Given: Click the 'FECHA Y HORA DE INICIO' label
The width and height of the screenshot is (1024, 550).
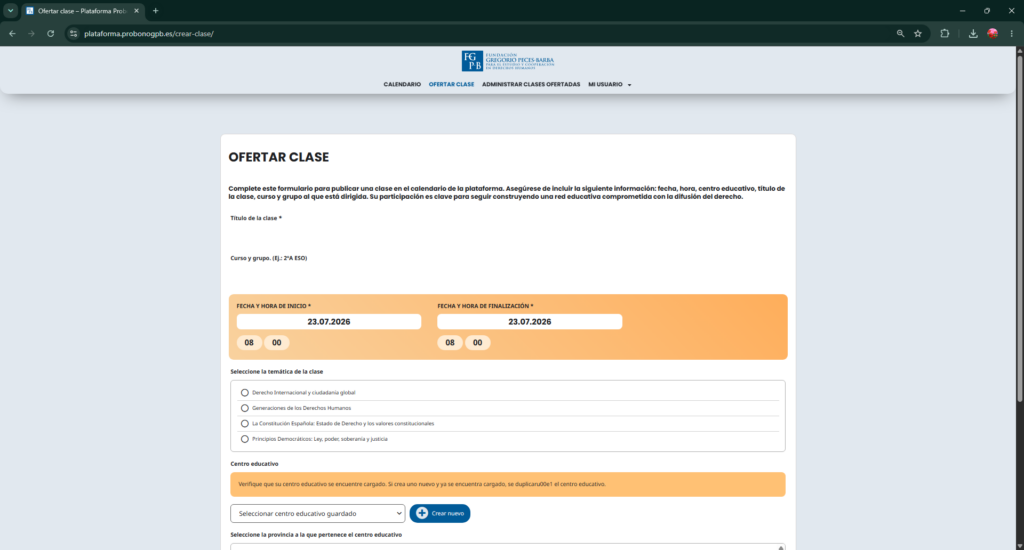Looking at the screenshot, I should click(274, 306).
